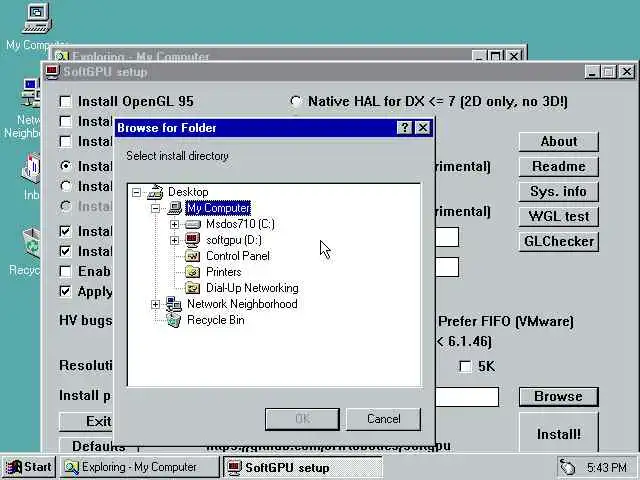640x480 pixels.
Task: Open the Readme button
Action: [x=558, y=167]
